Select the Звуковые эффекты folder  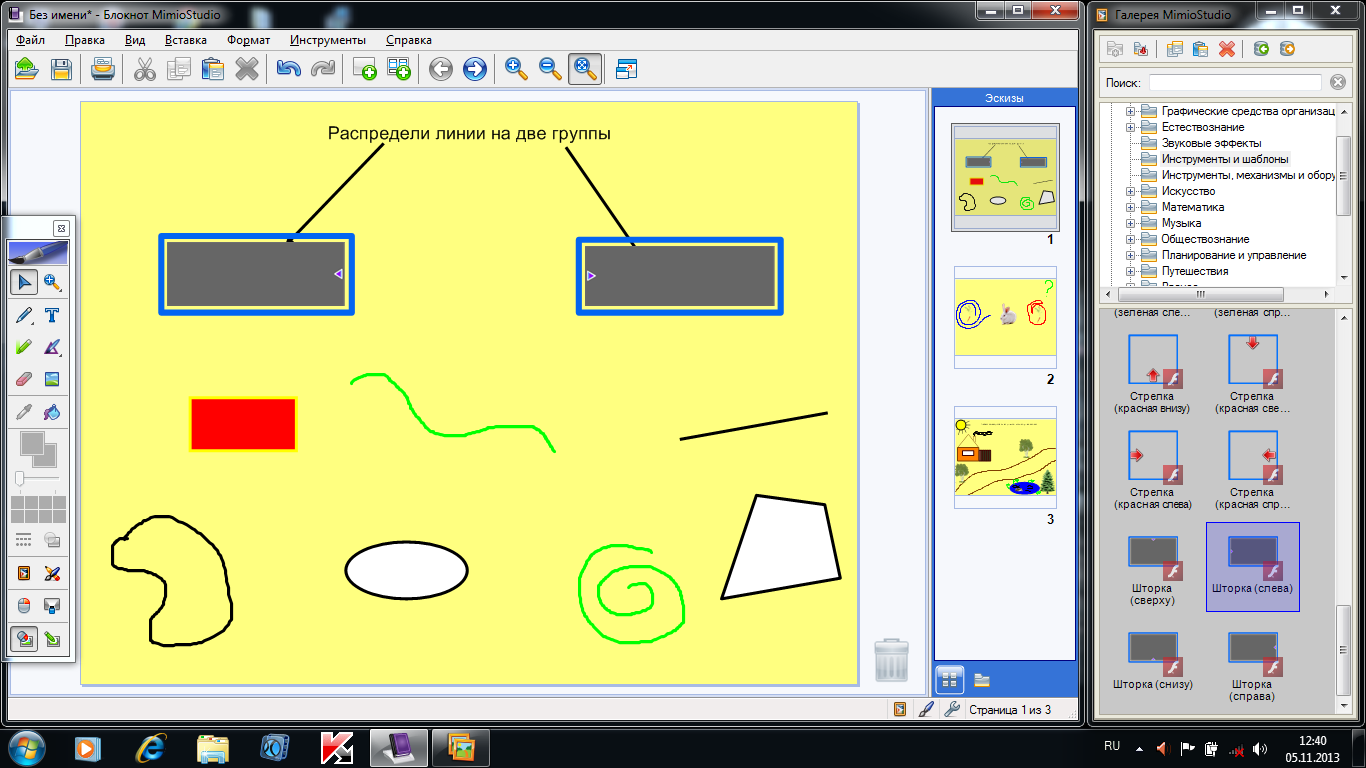pos(1211,143)
